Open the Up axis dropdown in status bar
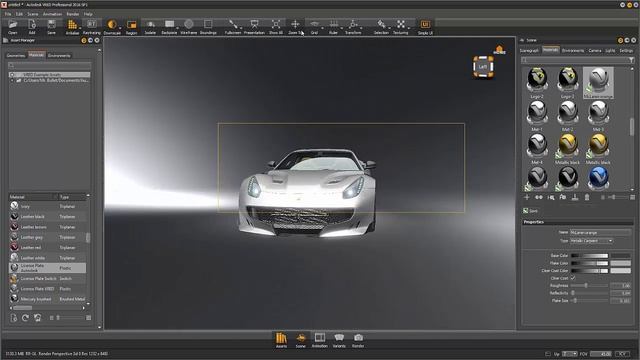Screen dimensions: 640x360 (x=570, y=354)
